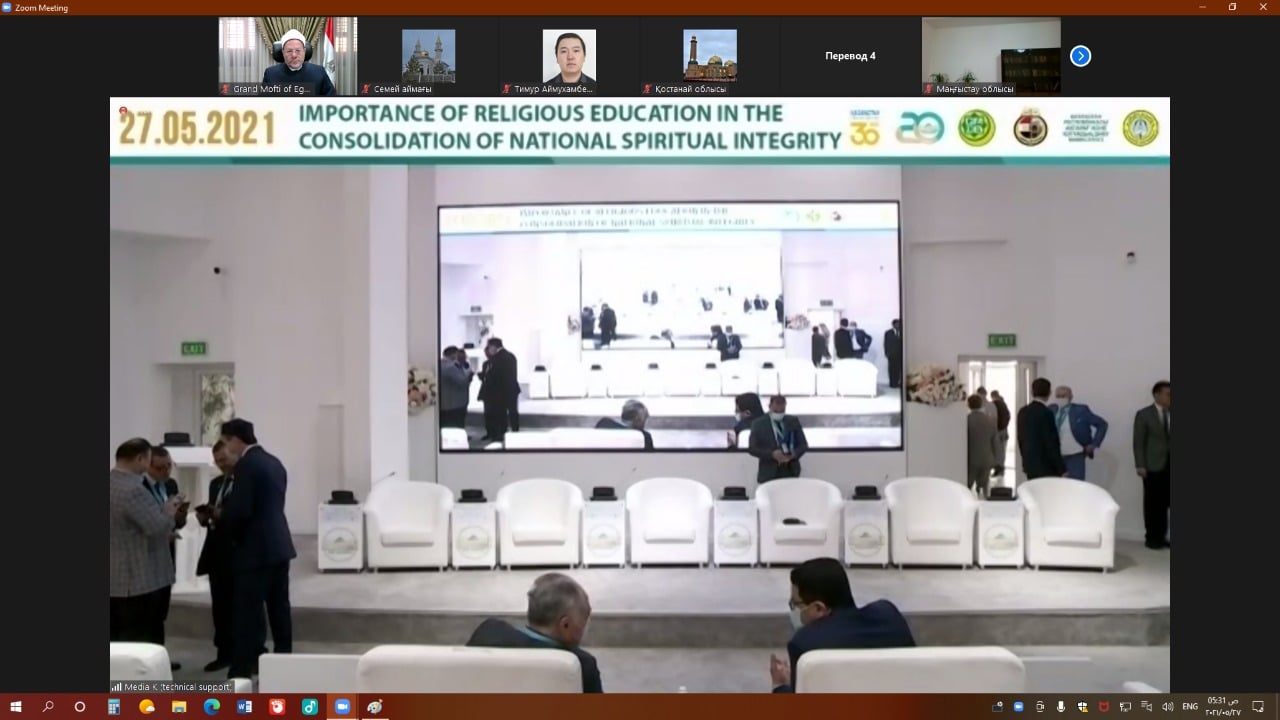Open Microsoft Edge from the taskbar
1280x720 pixels.
(x=211, y=707)
